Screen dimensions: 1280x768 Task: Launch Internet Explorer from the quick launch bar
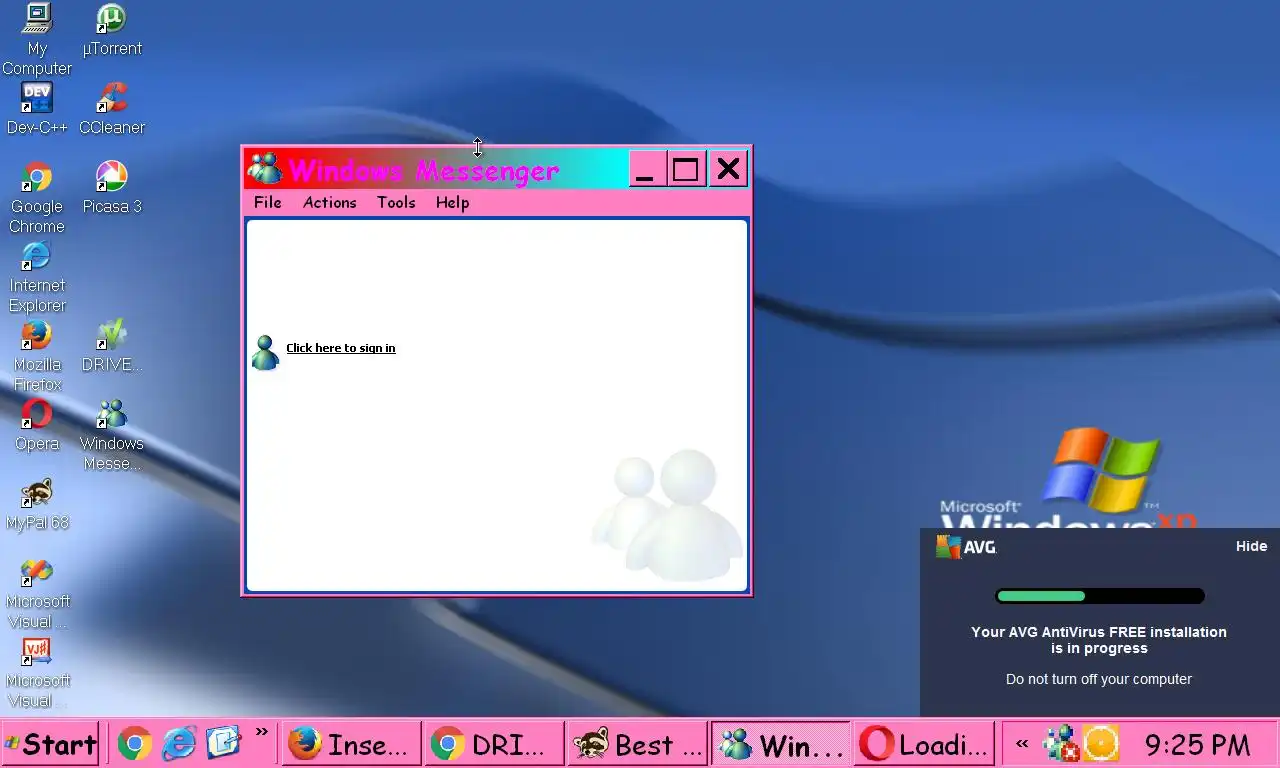(179, 744)
